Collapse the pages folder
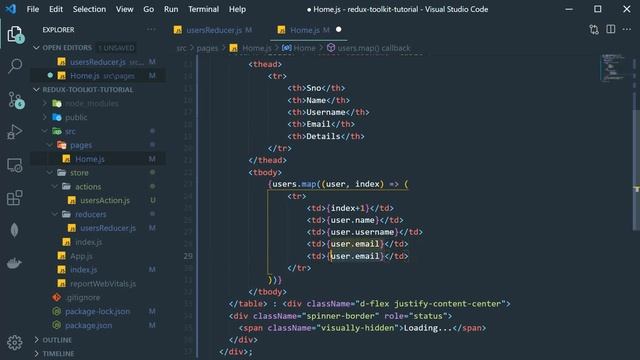Image resolution: width=640 pixels, height=360 pixels. point(49,145)
